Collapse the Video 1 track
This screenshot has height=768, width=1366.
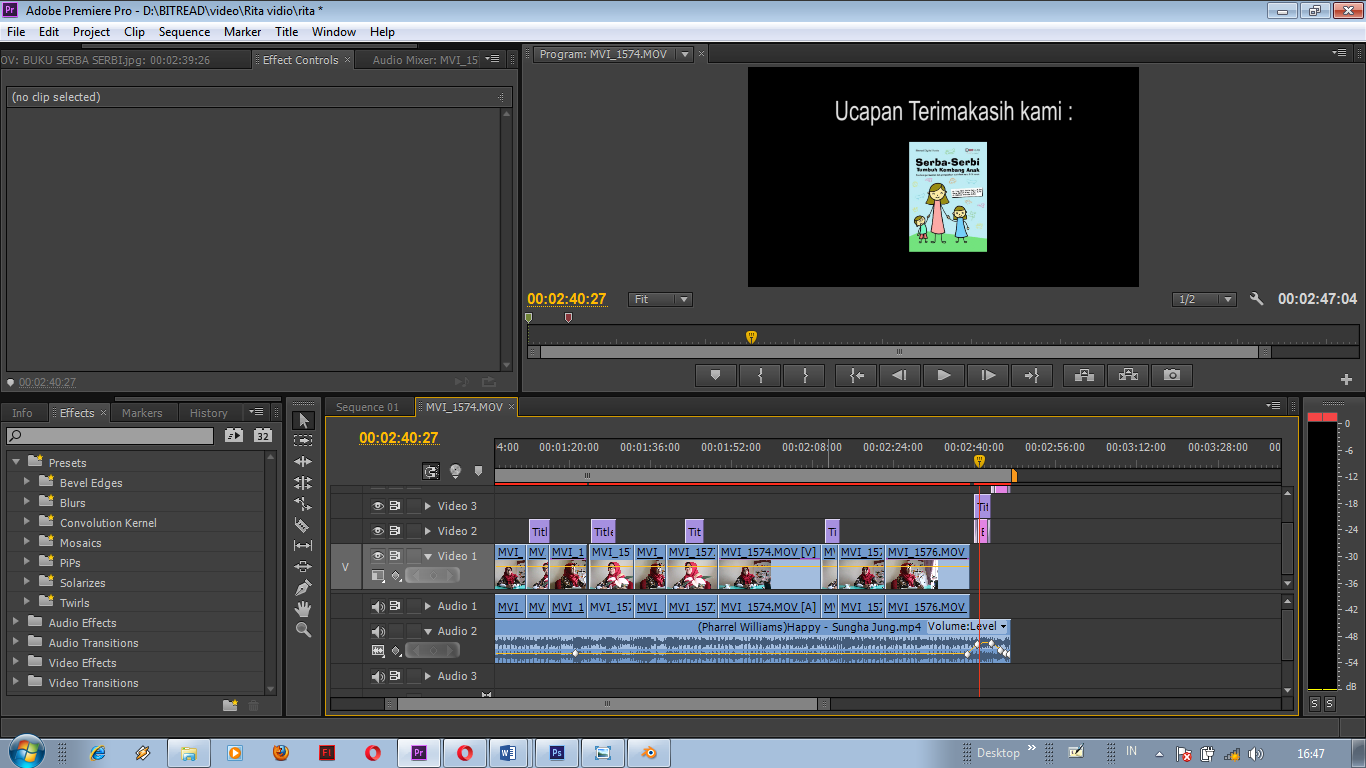pos(428,556)
